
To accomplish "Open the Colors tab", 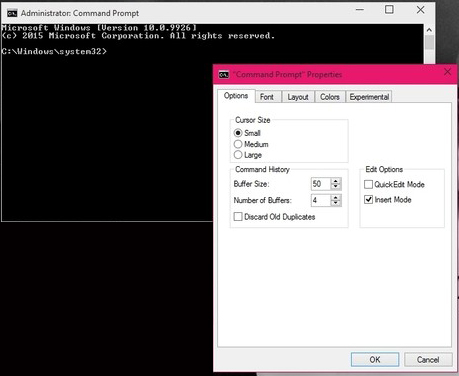I will (x=330, y=97).
